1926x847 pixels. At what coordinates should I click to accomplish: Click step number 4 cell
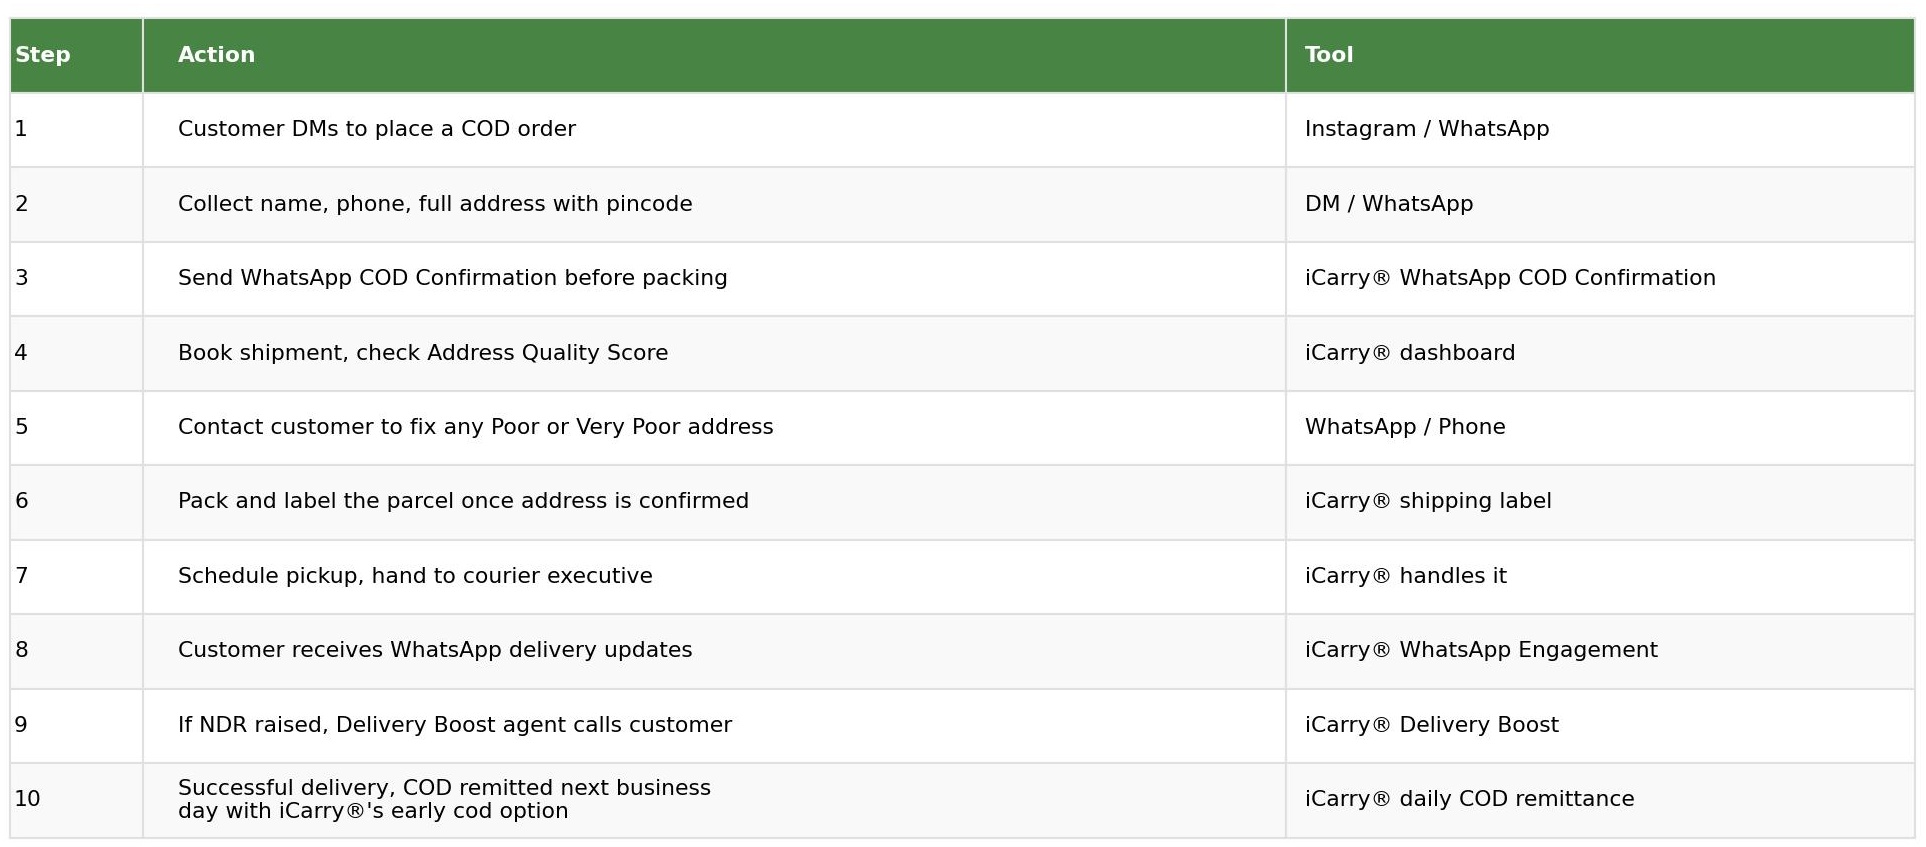coord(76,353)
